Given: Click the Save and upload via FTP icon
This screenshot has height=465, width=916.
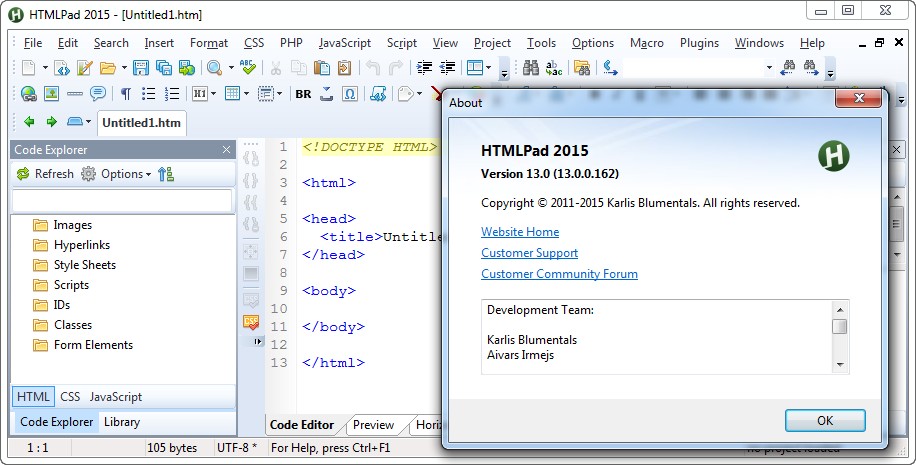Looking at the screenshot, I should tap(187, 68).
